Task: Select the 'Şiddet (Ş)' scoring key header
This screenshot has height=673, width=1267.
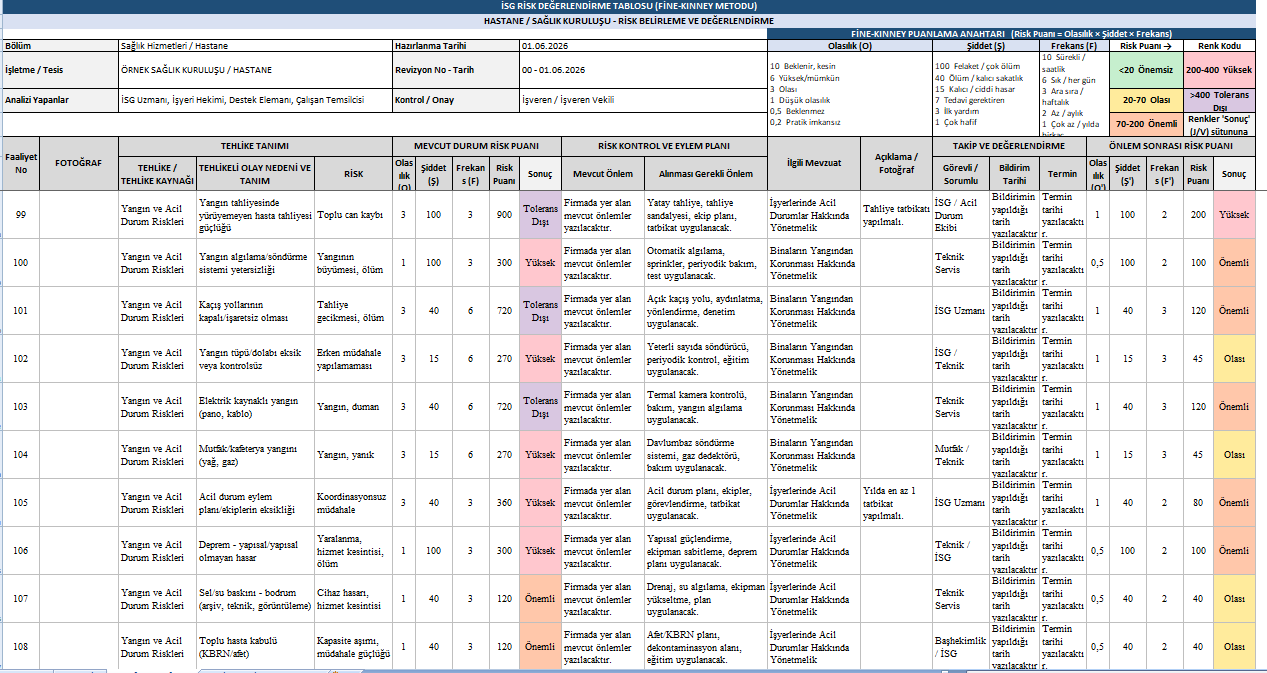Action: 985,46
